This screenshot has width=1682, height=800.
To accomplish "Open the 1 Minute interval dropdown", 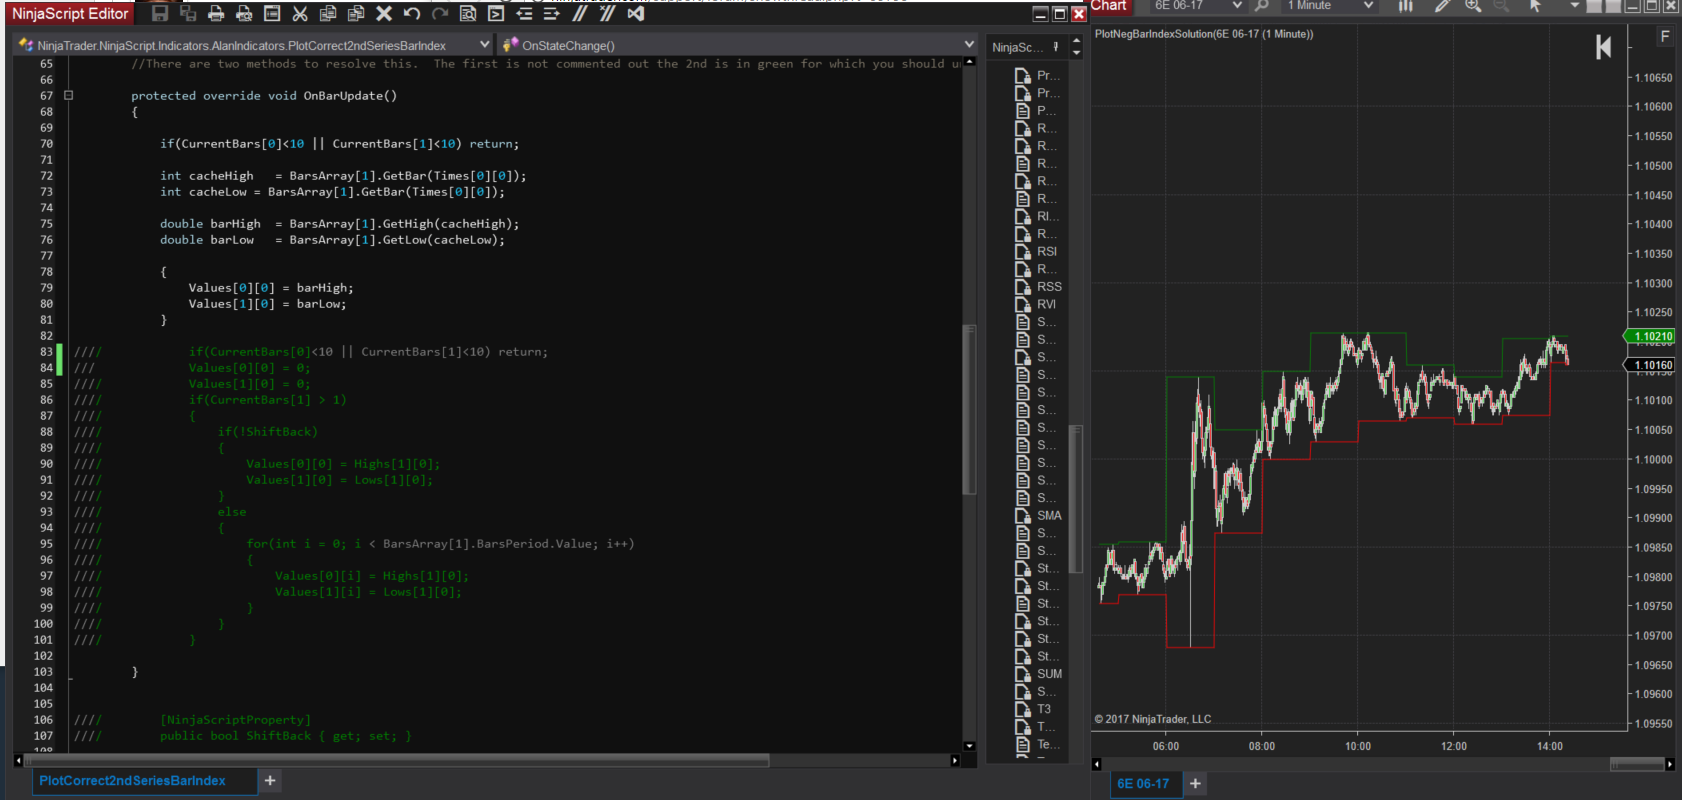I will click(1329, 6).
